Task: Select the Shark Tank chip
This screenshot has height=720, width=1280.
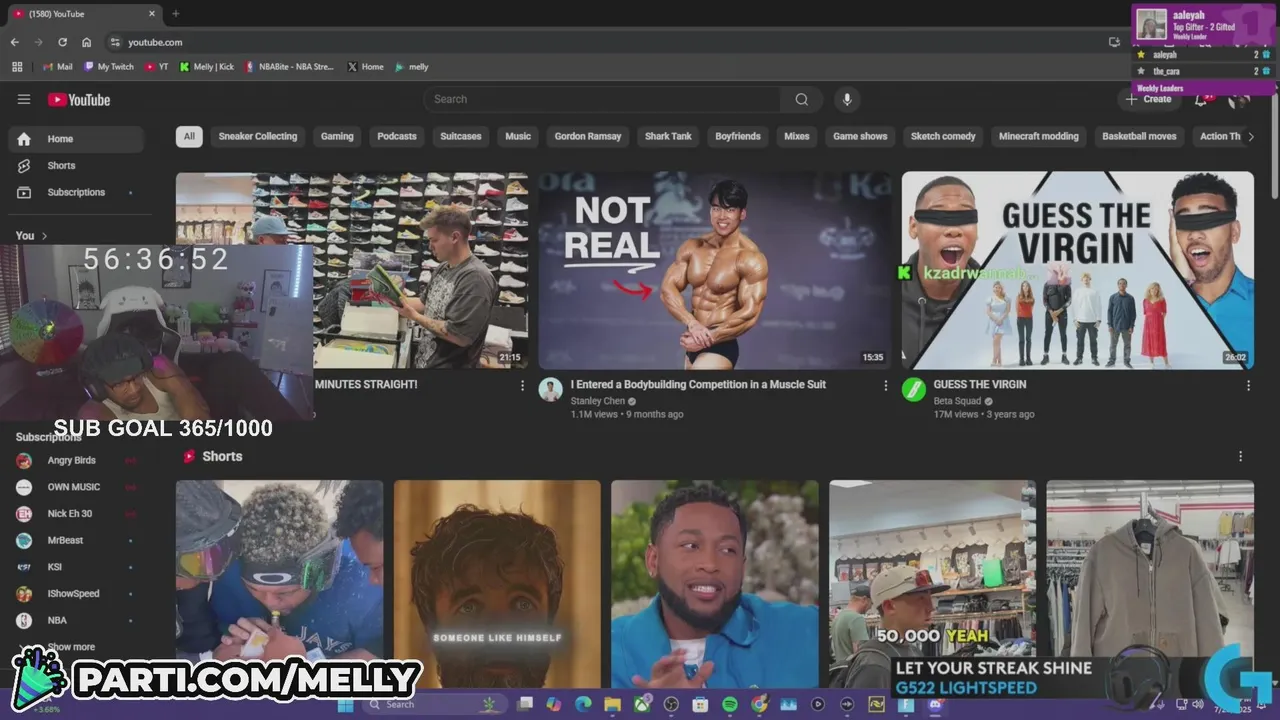Action: [668, 136]
